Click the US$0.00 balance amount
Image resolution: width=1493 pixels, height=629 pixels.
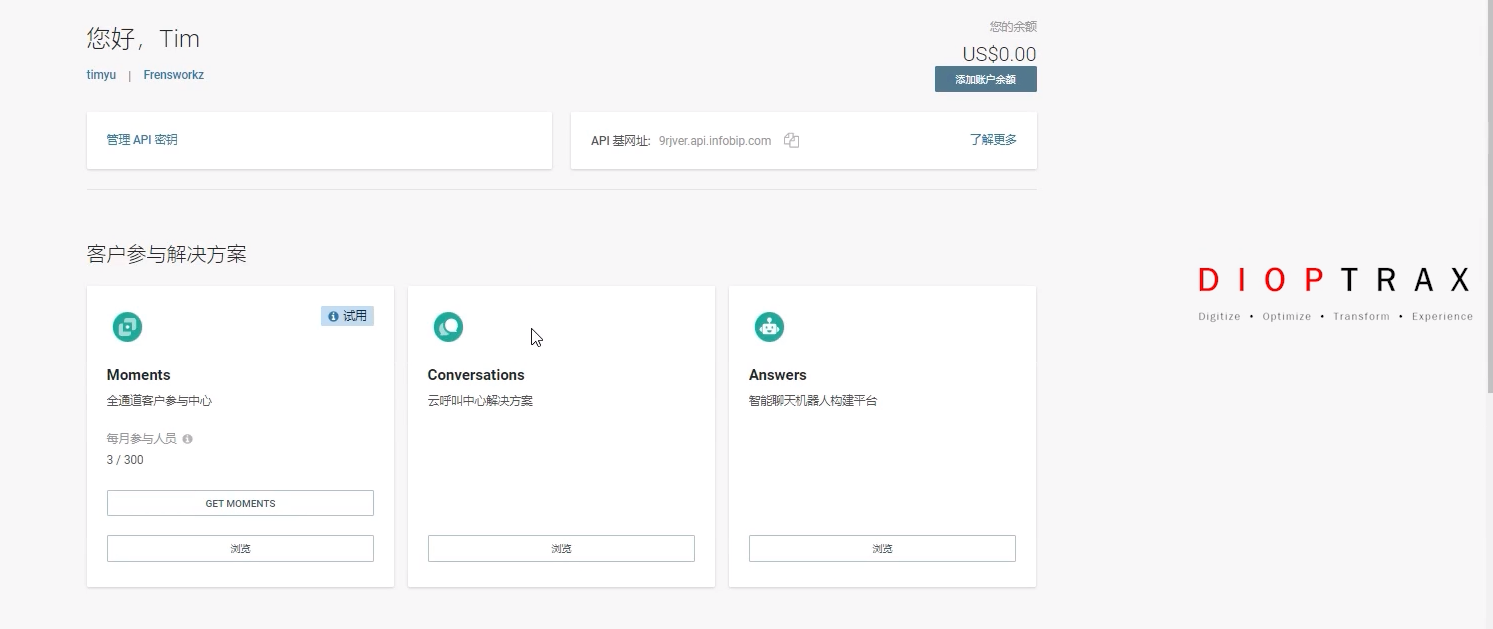[x=999, y=54]
